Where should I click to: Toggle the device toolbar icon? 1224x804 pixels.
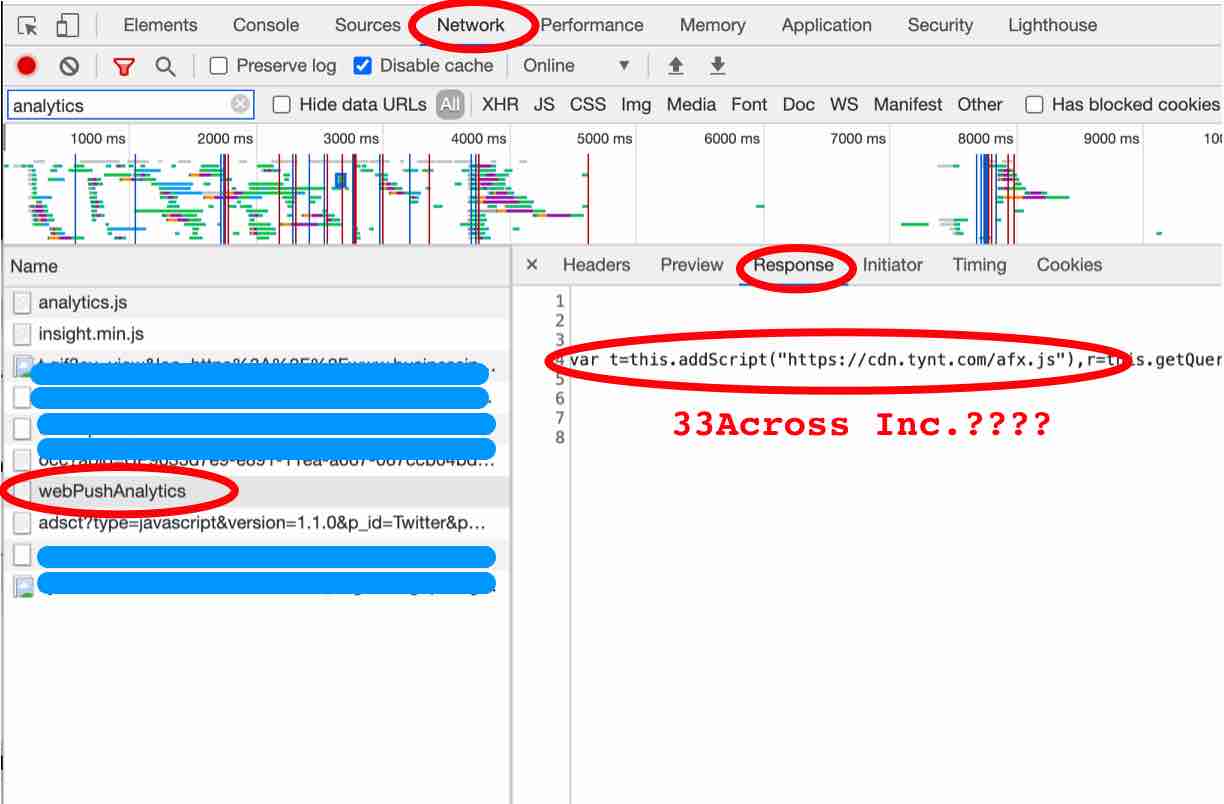[x=67, y=26]
